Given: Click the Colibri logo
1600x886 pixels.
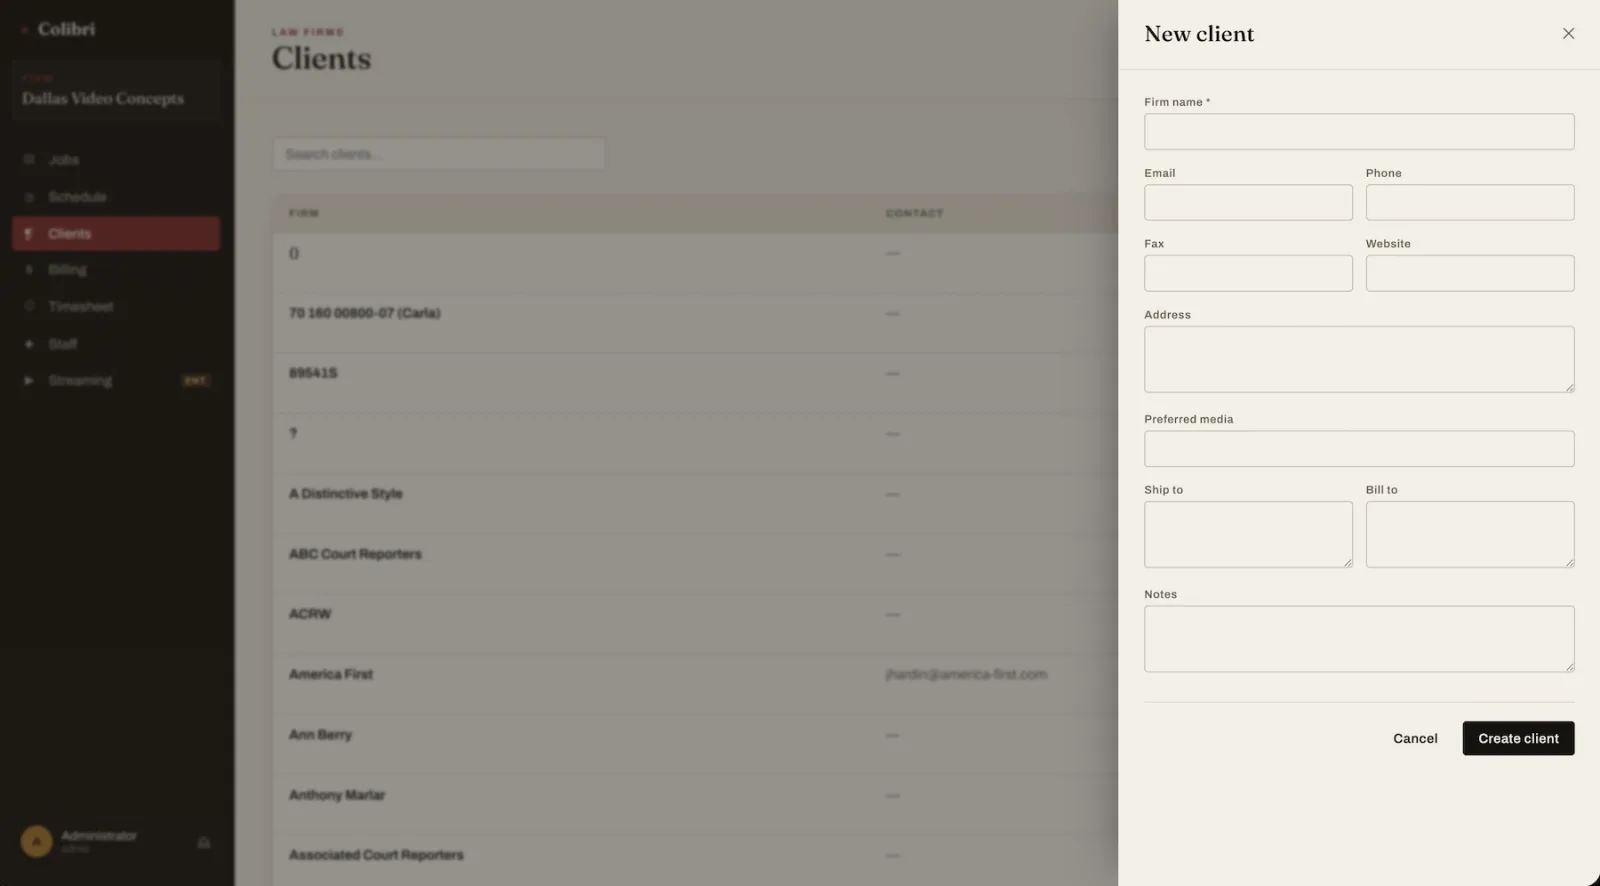Looking at the screenshot, I should coord(59,29).
